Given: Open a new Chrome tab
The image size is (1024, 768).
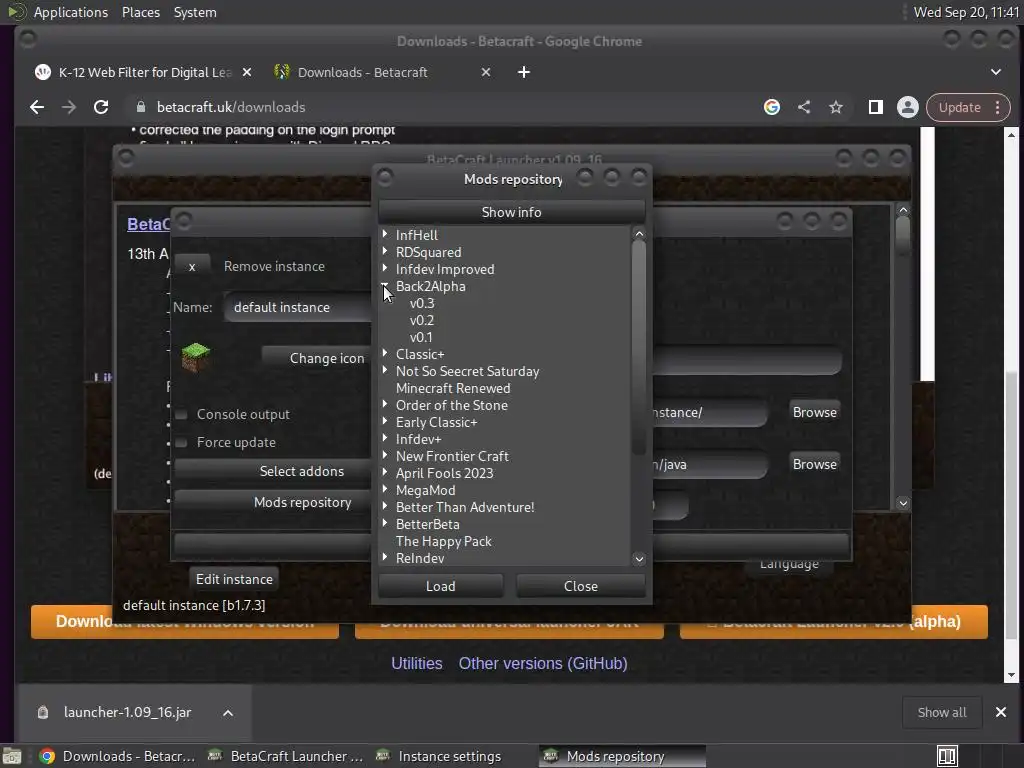Looking at the screenshot, I should pos(524,72).
